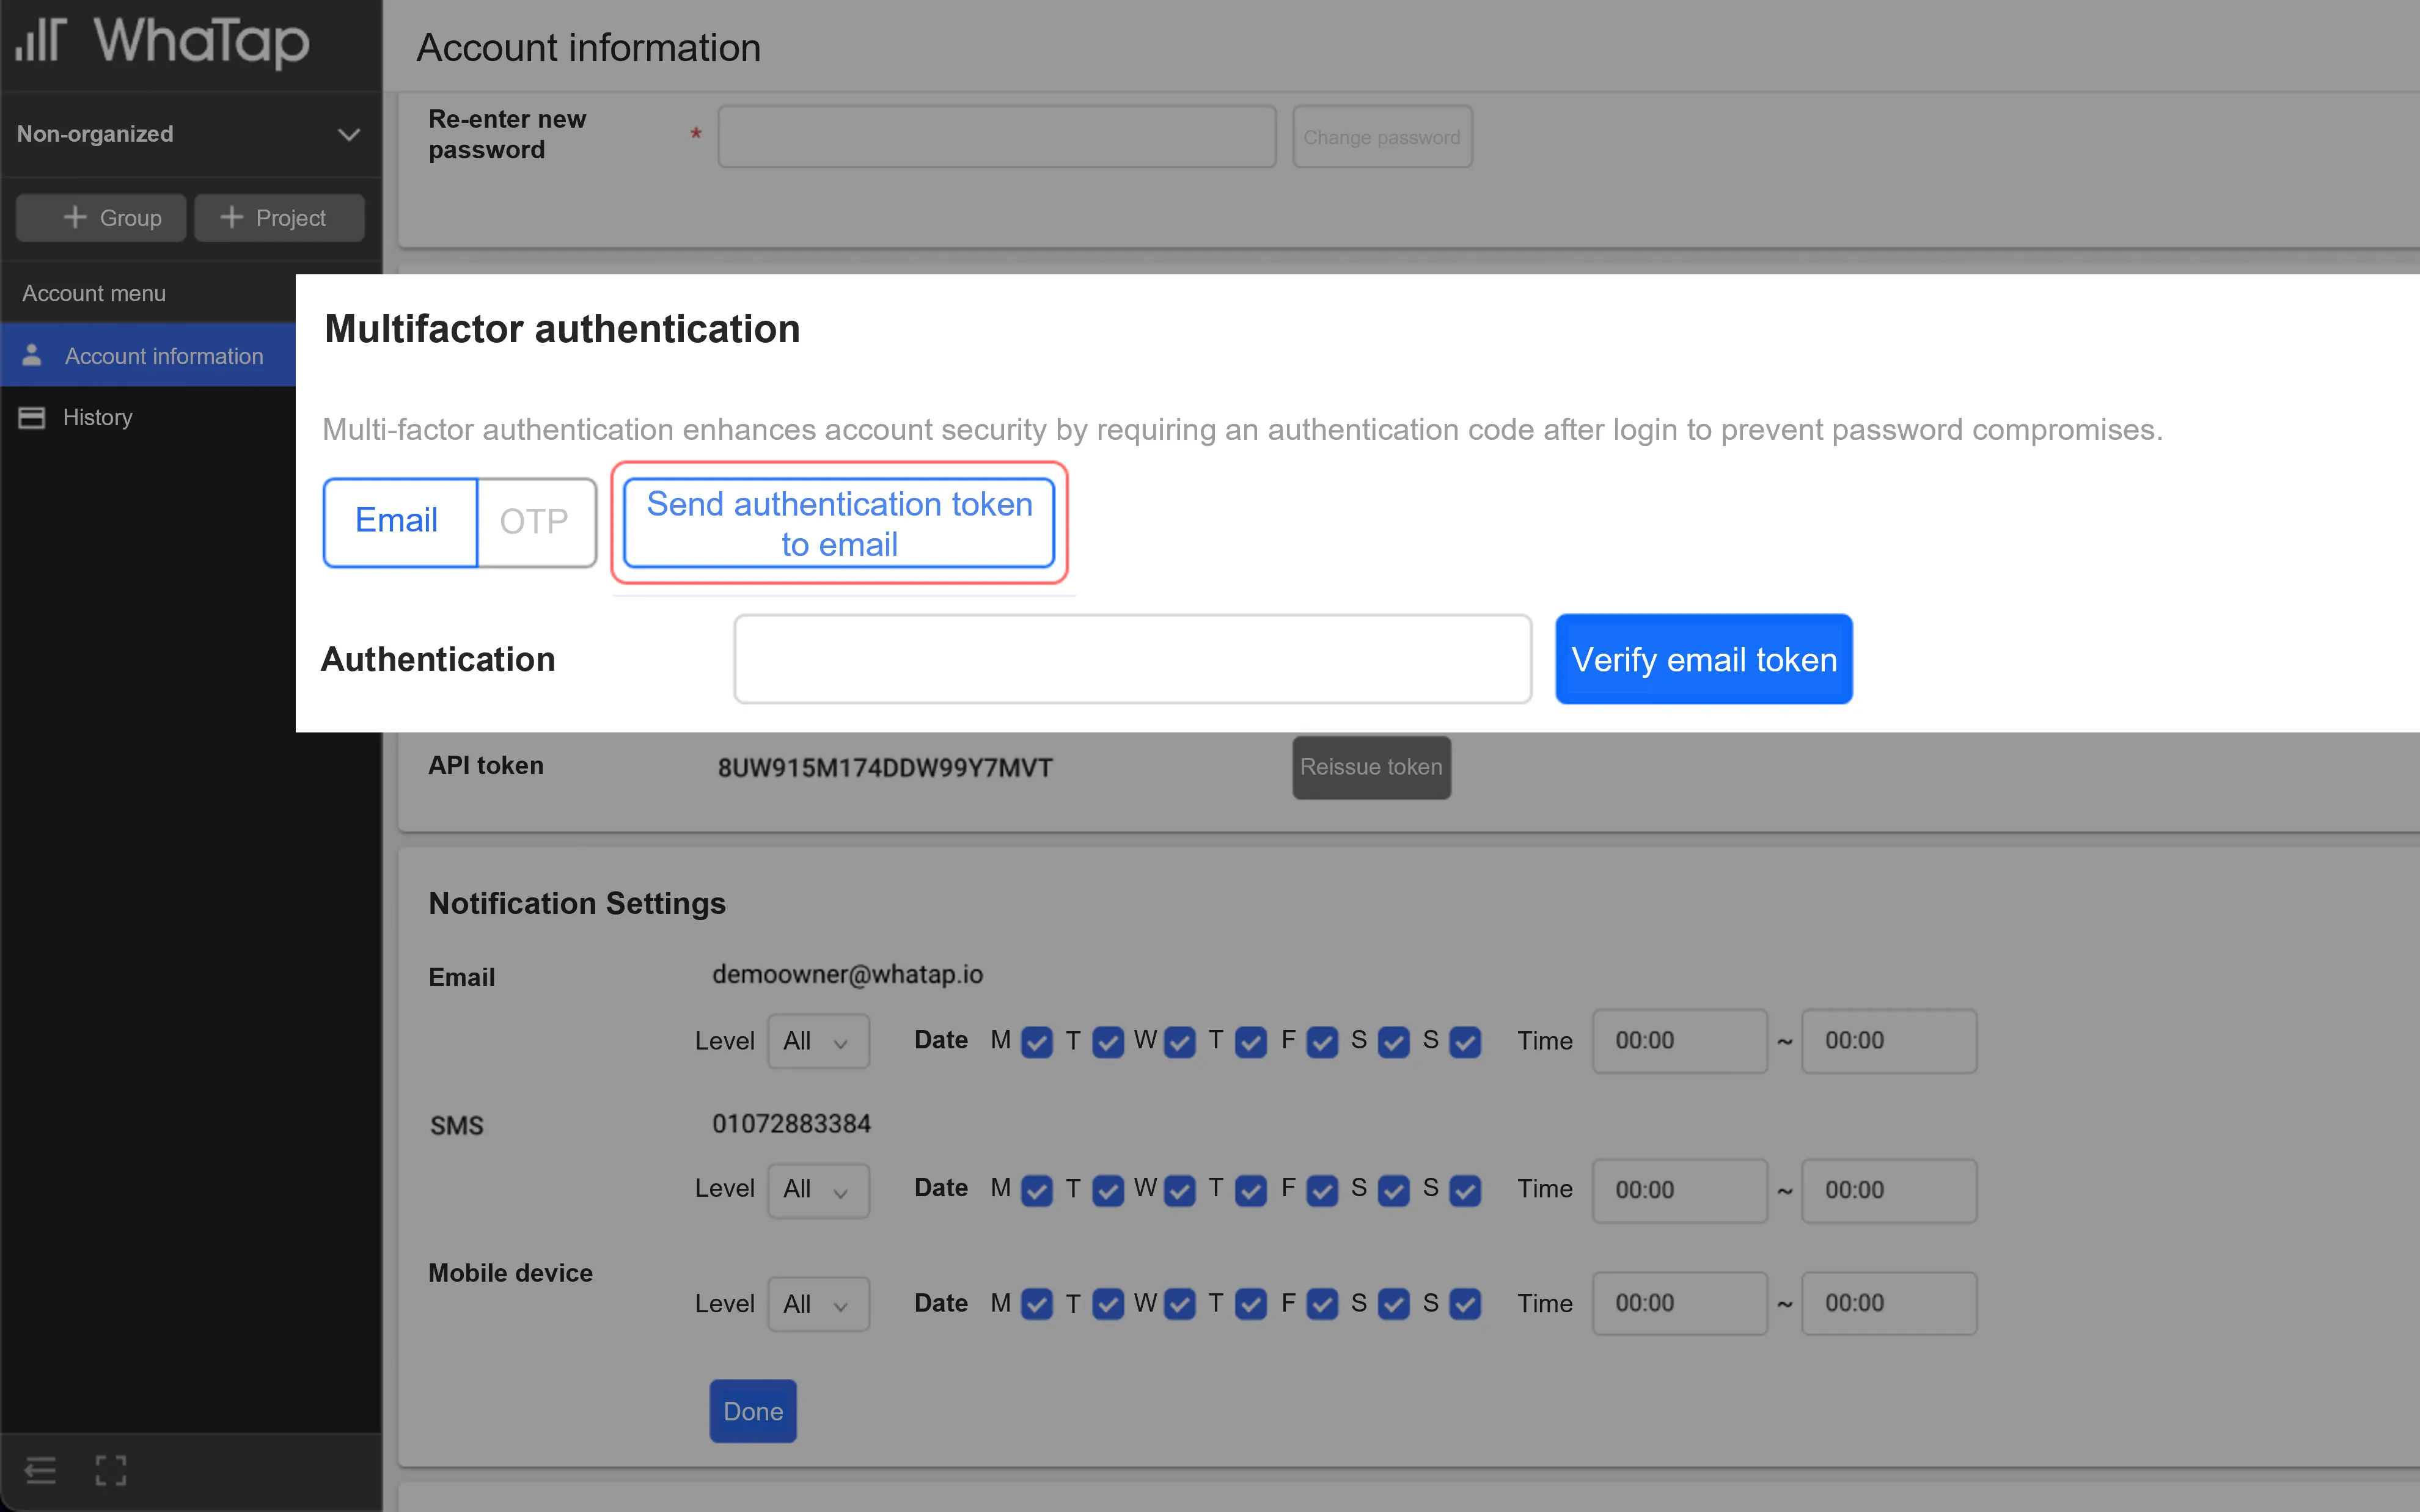Click SMS start time field
The image size is (2420, 1512).
(1680, 1190)
